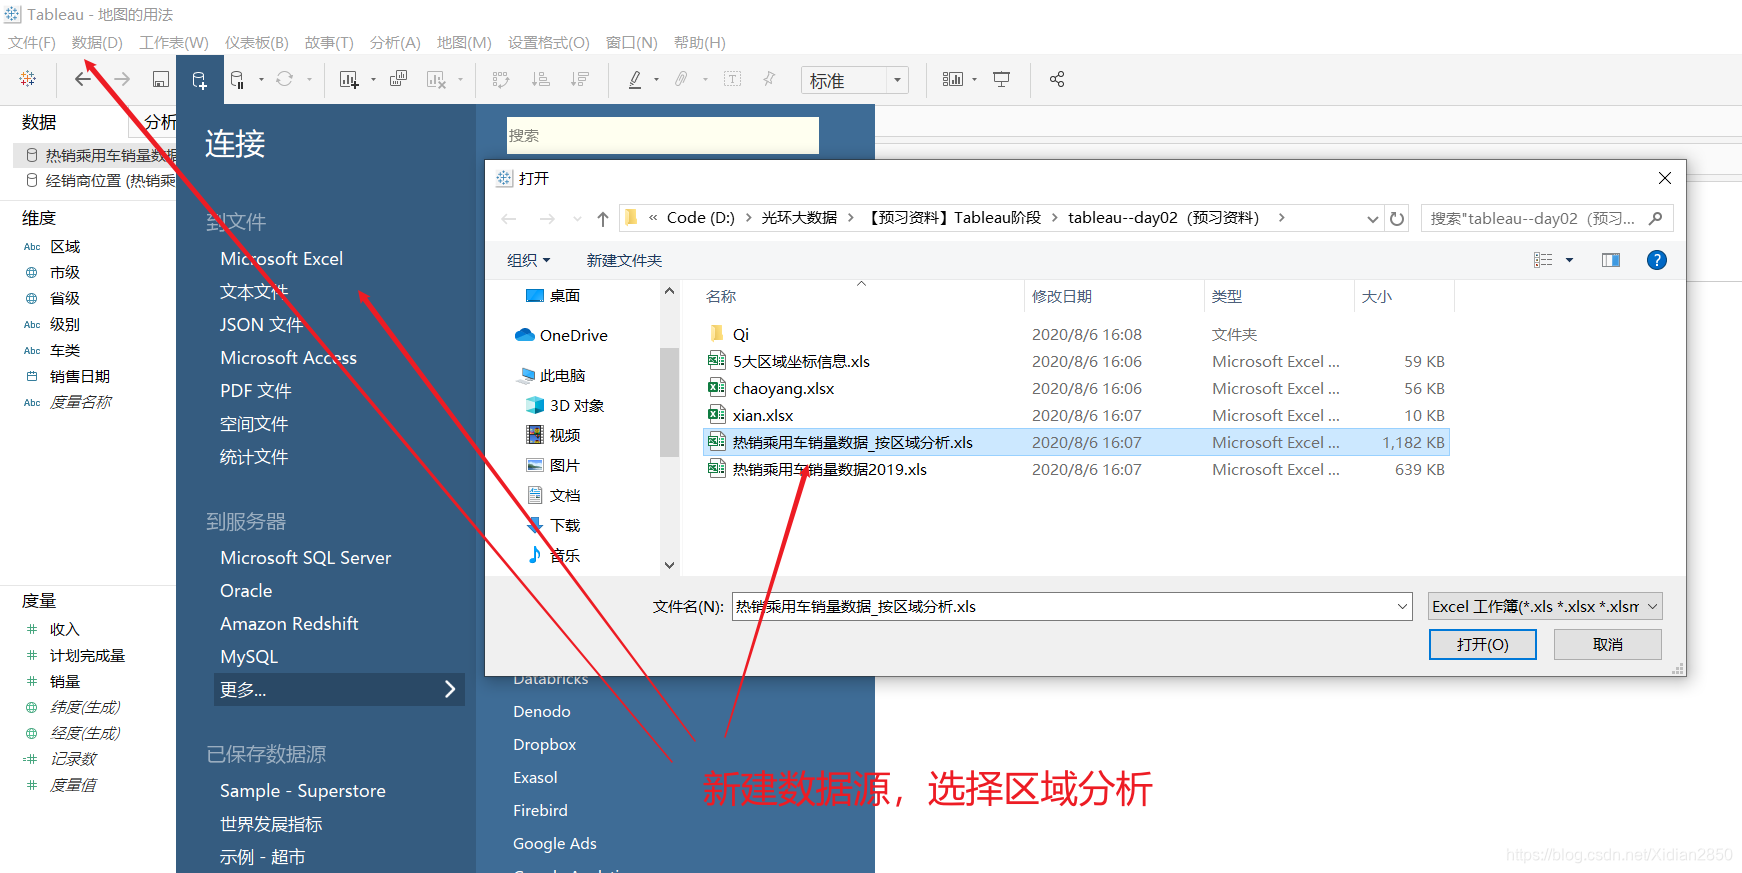The height and width of the screenshot is (873, 1742).
Task: Open the 仪表板(B) menu
Action: [x=257, y=42]
